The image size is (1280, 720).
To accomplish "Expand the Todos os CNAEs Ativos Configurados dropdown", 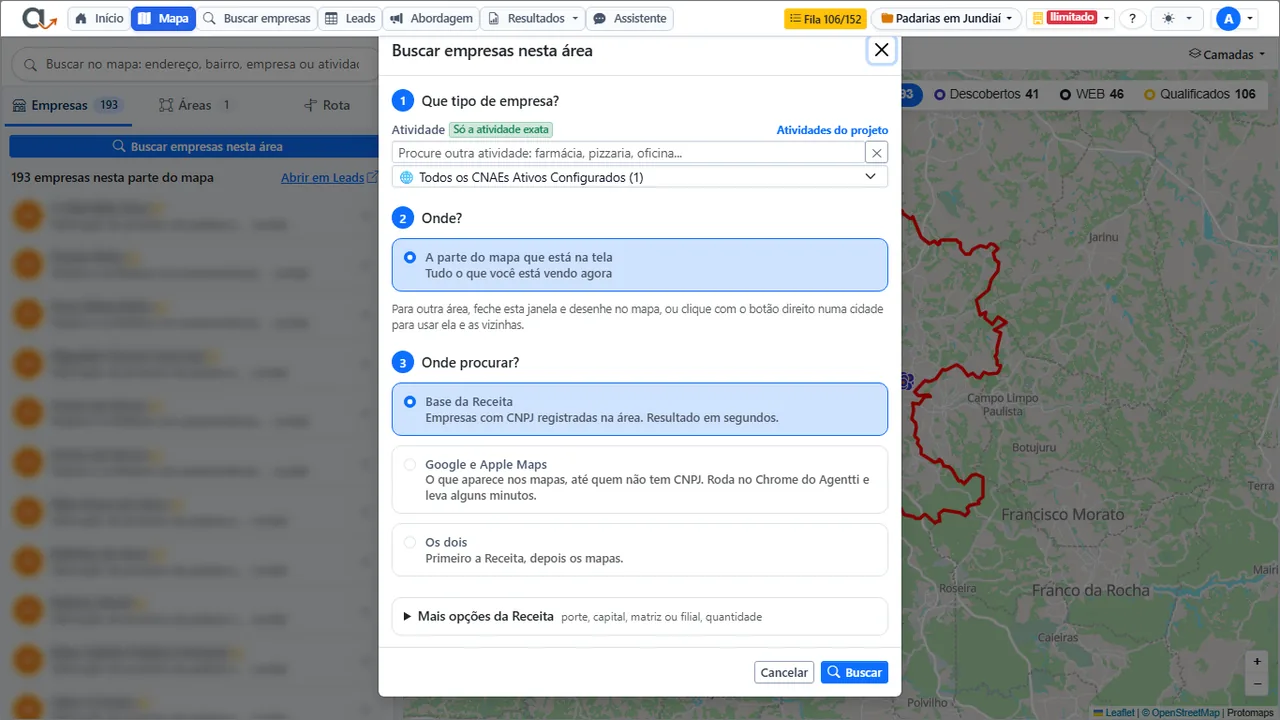I will [640, 177].
